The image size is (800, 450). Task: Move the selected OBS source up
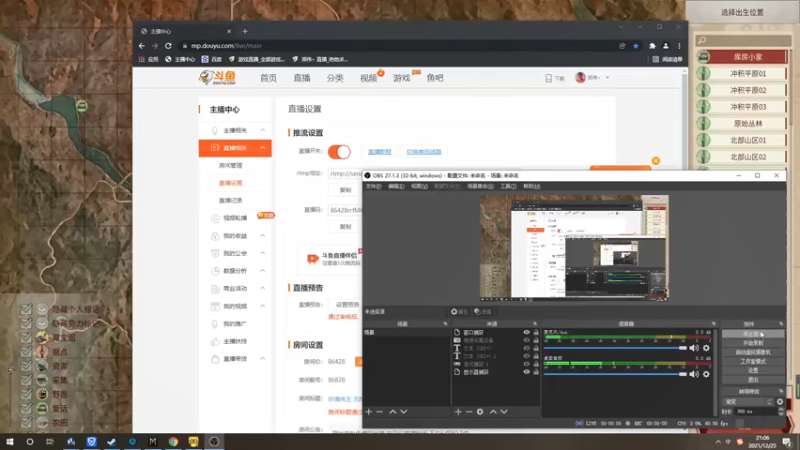pyautogui.click(x=493, y=412)
